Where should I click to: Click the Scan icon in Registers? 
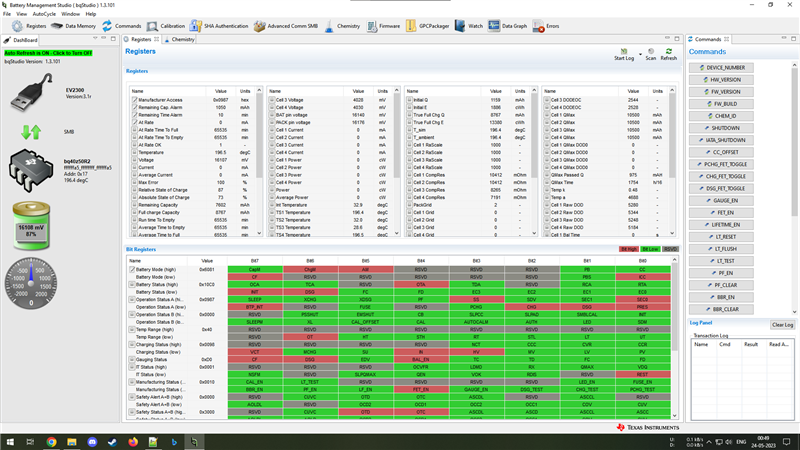coord(651,52)
